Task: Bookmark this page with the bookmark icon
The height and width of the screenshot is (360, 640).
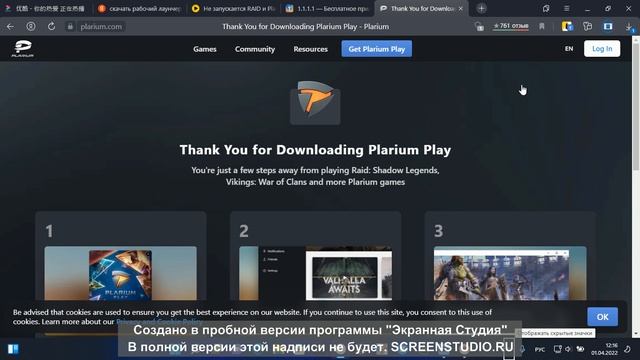Action: 542,27
